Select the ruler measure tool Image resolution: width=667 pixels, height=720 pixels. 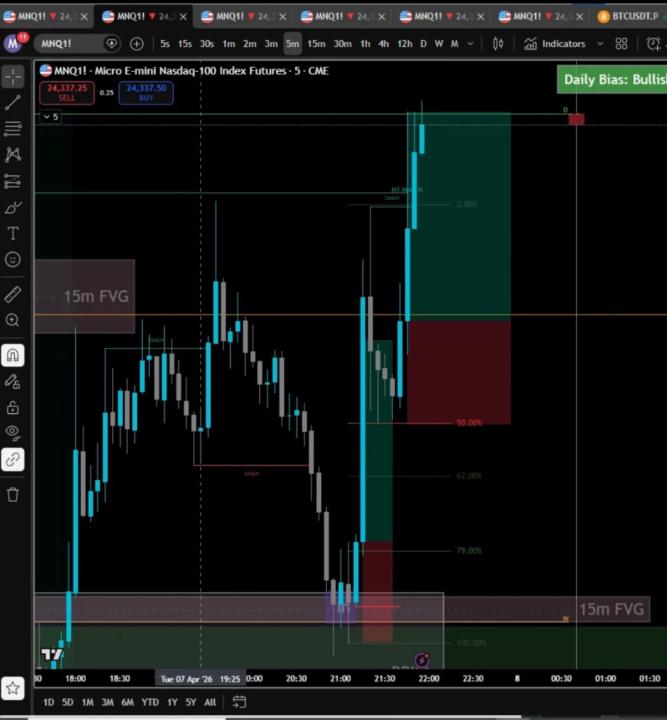(13, 294)
